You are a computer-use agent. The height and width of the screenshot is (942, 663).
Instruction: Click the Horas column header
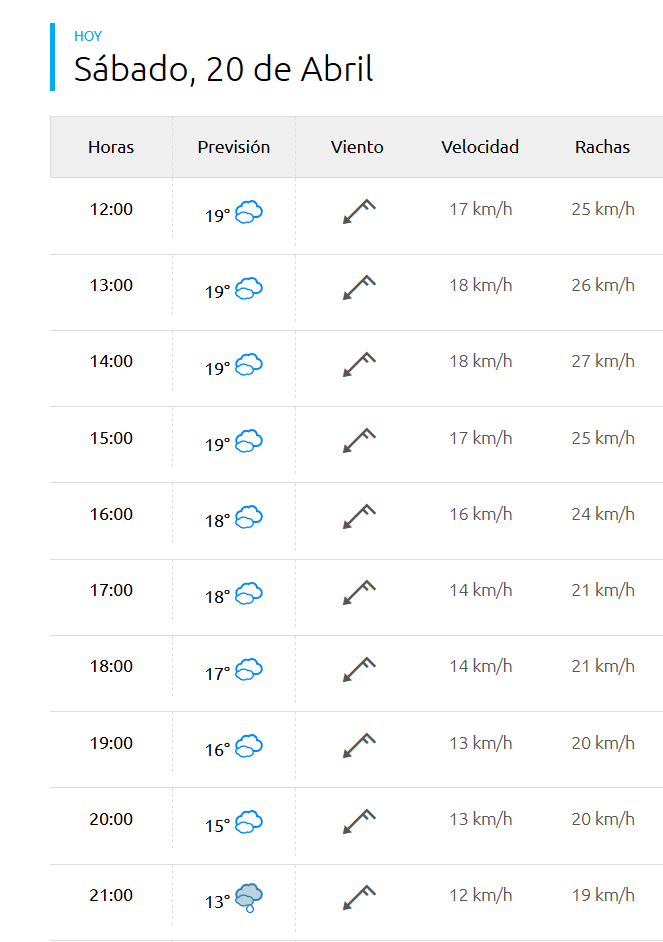[111, 147]
